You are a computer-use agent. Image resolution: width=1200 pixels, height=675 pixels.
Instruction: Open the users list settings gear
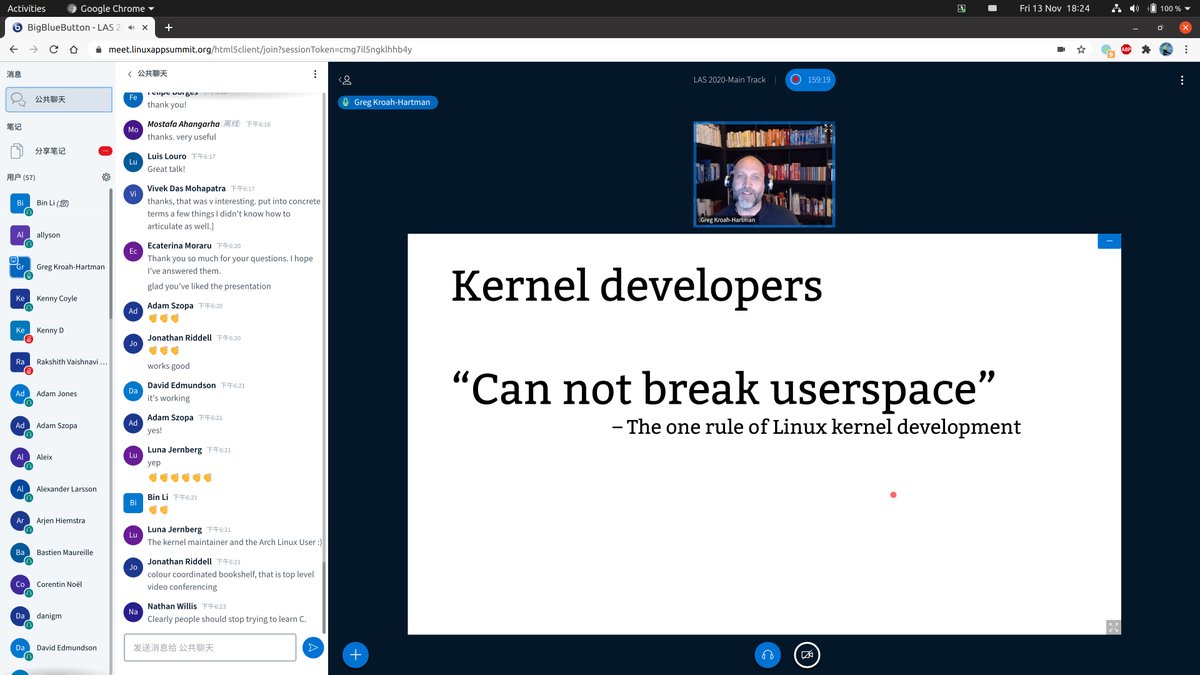point(106,176)
